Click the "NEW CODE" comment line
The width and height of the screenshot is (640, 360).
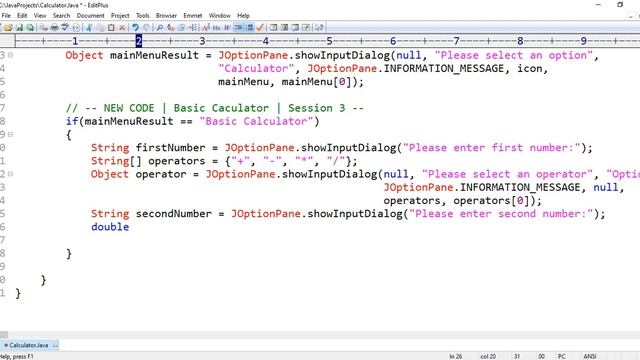pos(215,108)
